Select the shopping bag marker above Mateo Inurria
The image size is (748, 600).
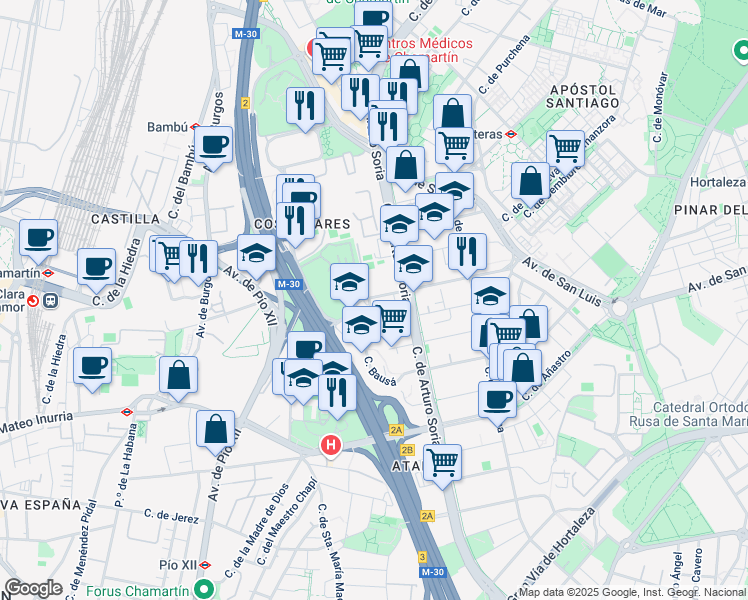[178, 376]
